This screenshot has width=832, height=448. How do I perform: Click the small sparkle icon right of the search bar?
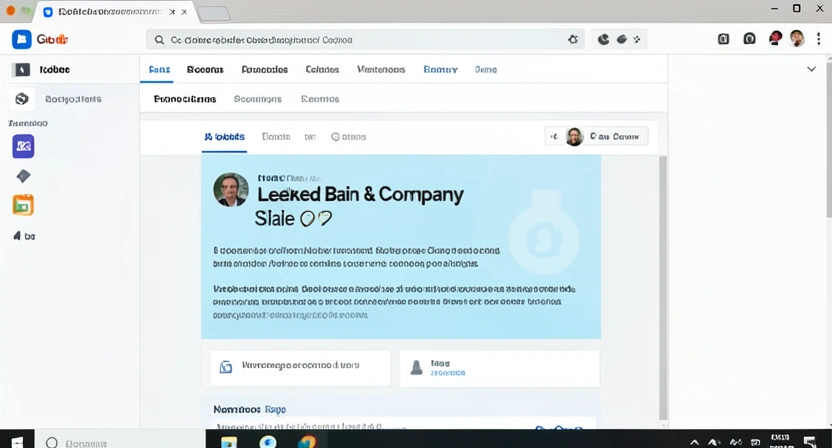point(637,39)
